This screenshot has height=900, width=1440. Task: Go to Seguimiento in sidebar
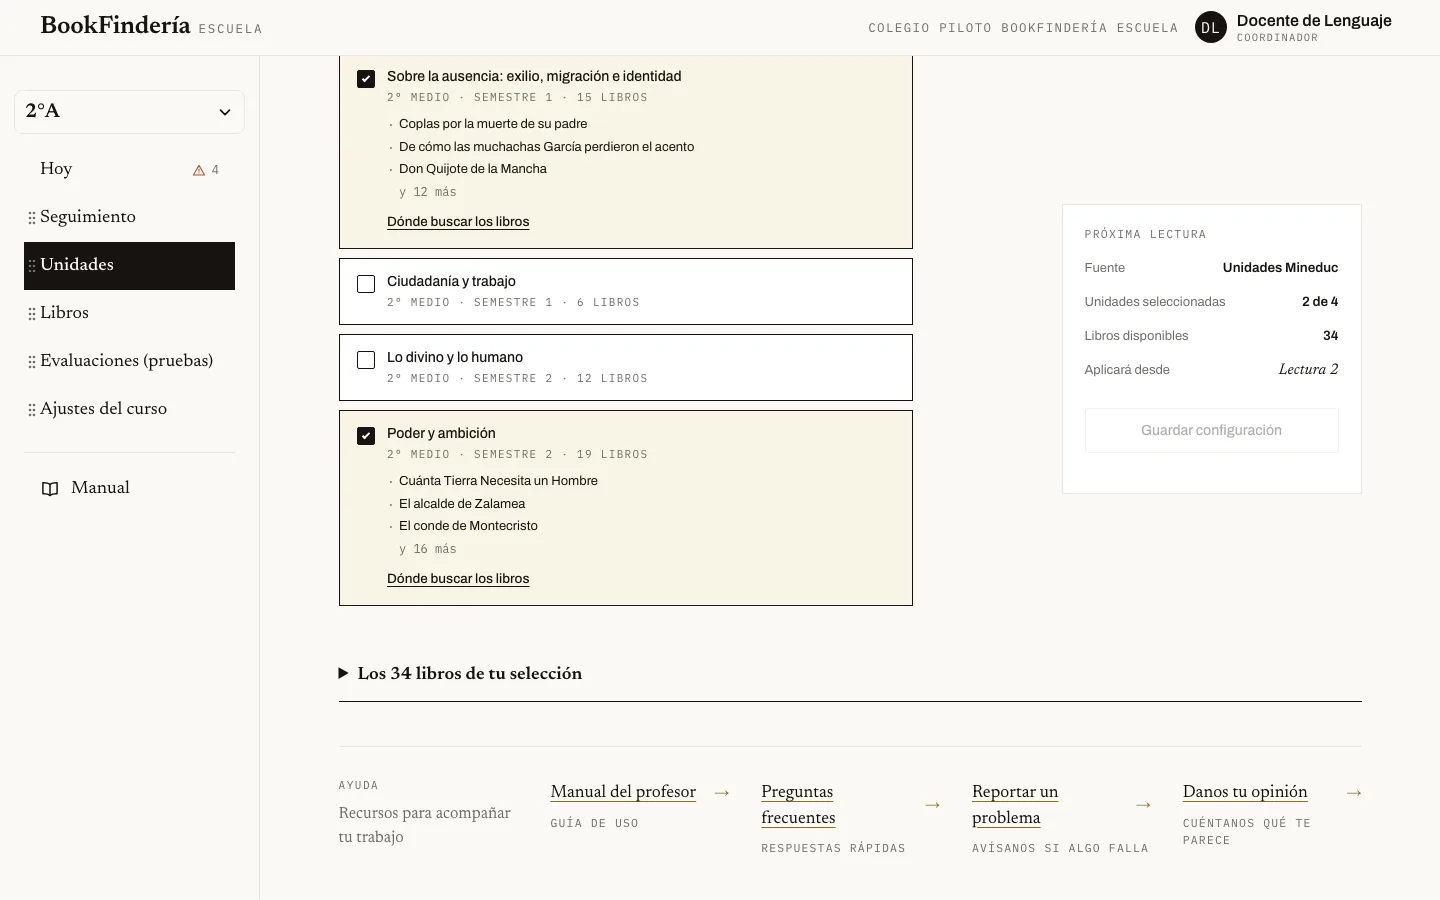point(129,217)
